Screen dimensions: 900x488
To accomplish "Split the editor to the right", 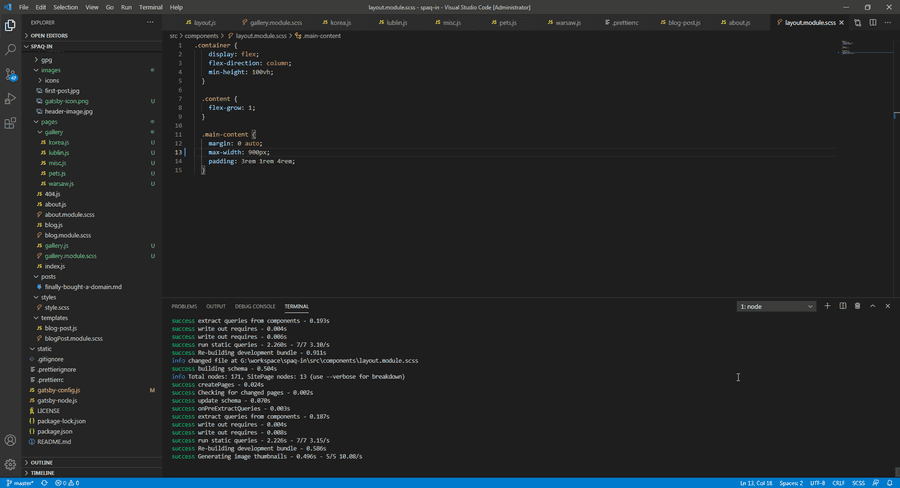I will [872, 22].
